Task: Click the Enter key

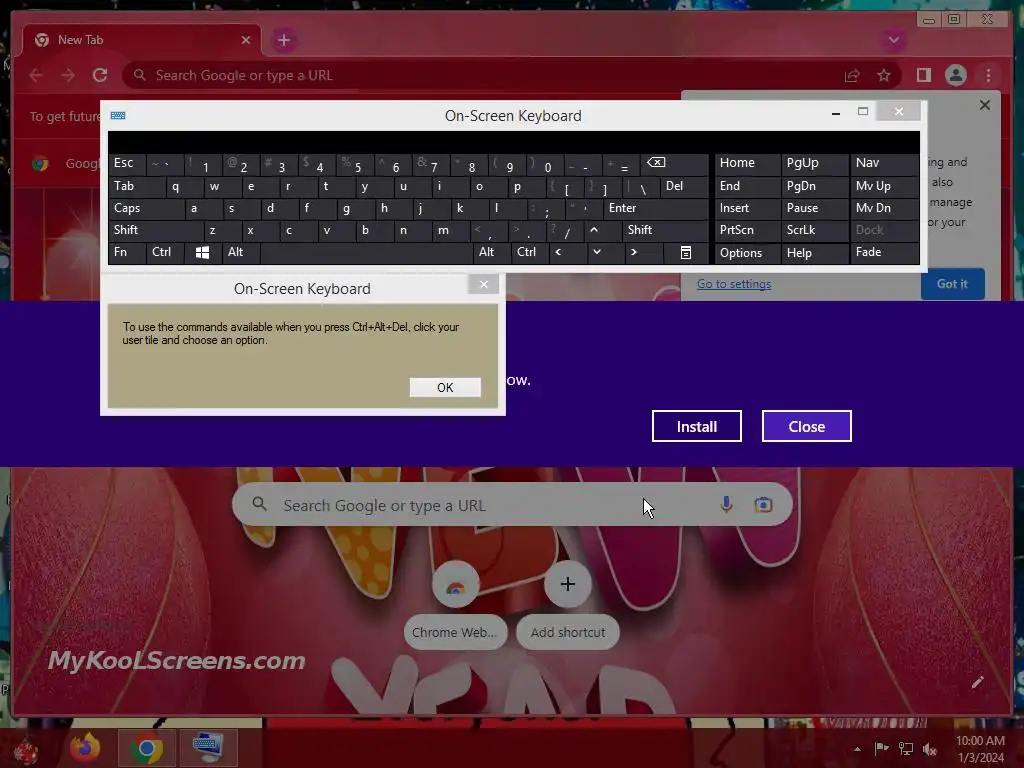Action: tap(656, 208)
